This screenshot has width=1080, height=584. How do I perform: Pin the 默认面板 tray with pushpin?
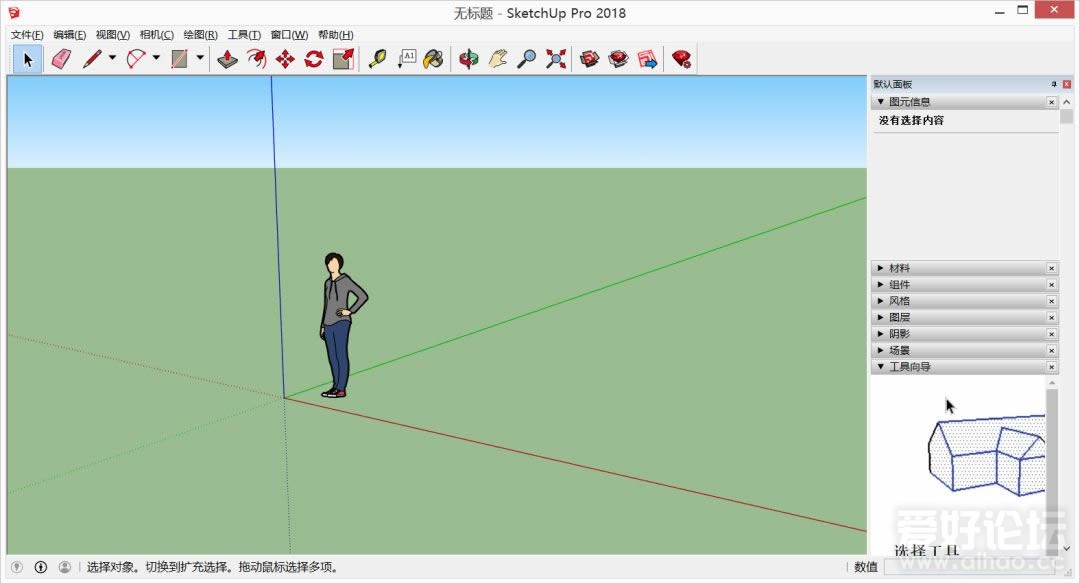[1053, 84]
